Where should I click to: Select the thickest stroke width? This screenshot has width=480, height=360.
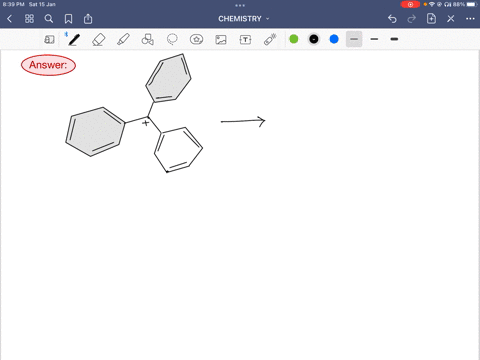click(x=394, y=39)
